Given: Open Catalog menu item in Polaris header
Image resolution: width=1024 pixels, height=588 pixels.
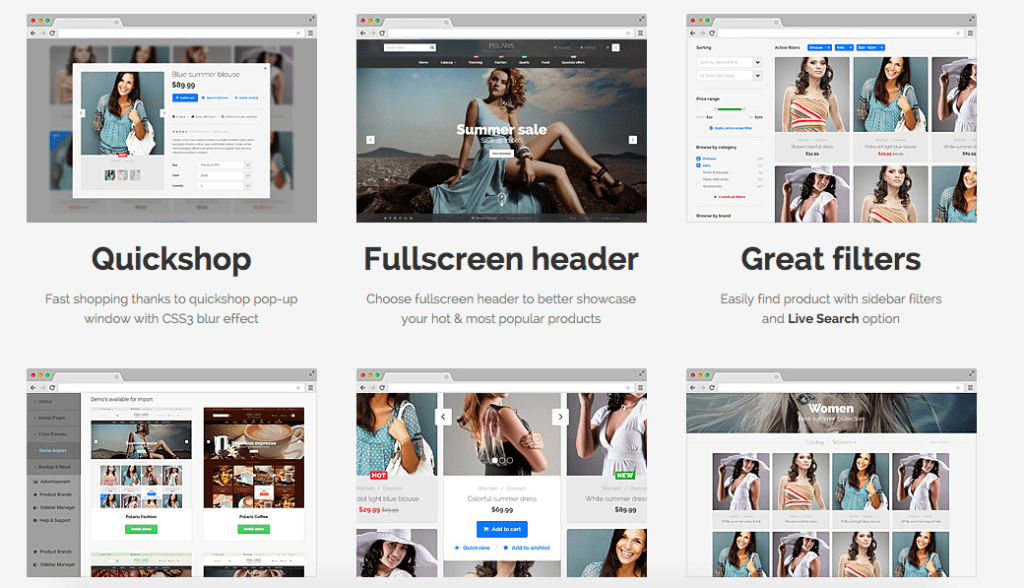Looking at the screenshot, I should pyautogui.click(x=447, y=62).
